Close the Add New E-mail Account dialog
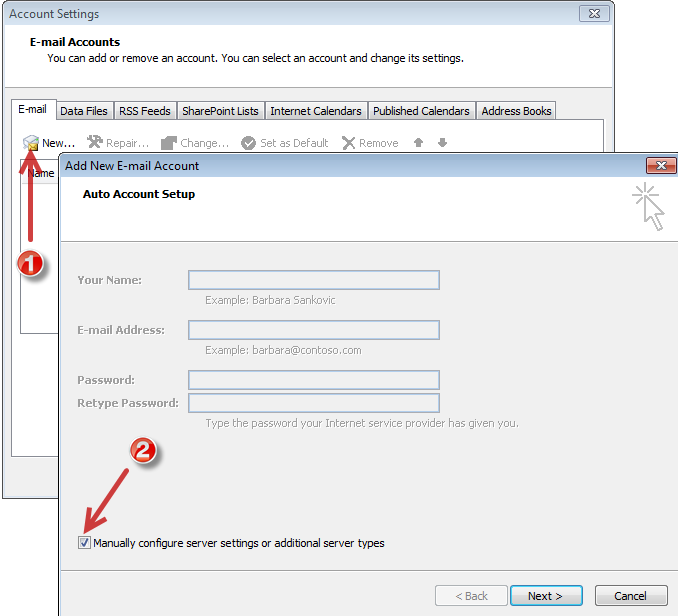The height and width of the screenshot is (616, 678). [x=659, y=166]
